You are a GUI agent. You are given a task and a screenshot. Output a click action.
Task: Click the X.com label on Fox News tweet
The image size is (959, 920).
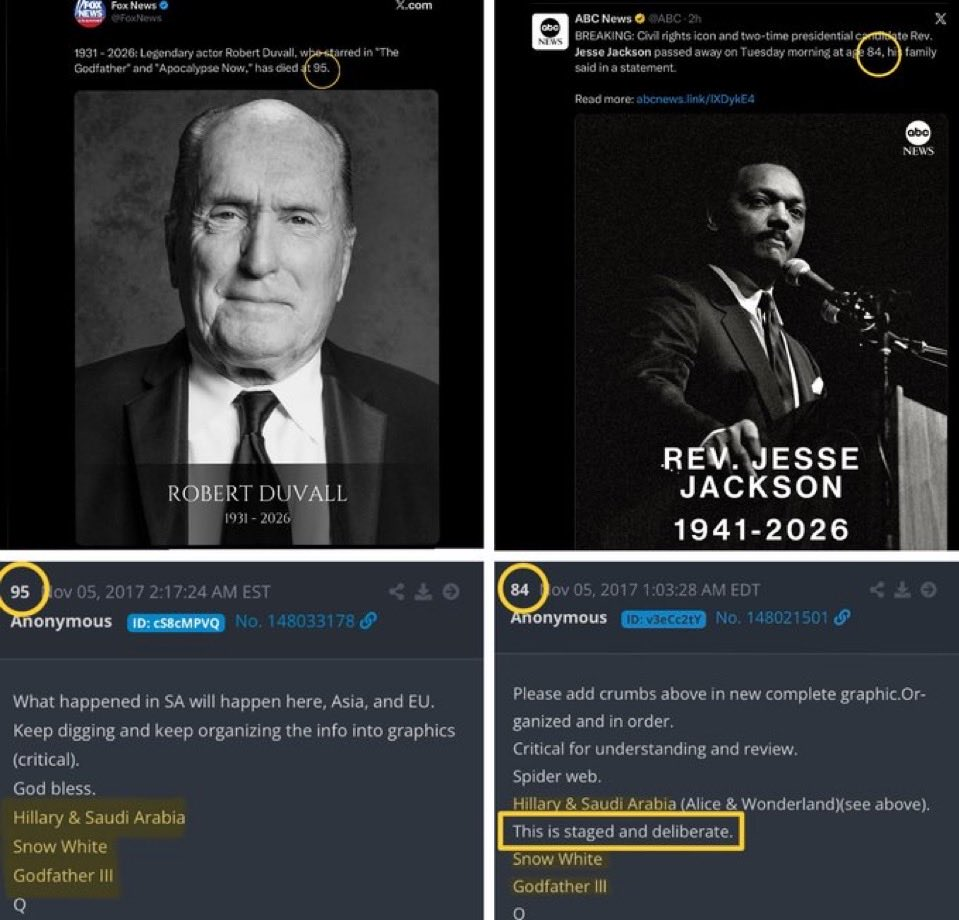pos(413,5)
